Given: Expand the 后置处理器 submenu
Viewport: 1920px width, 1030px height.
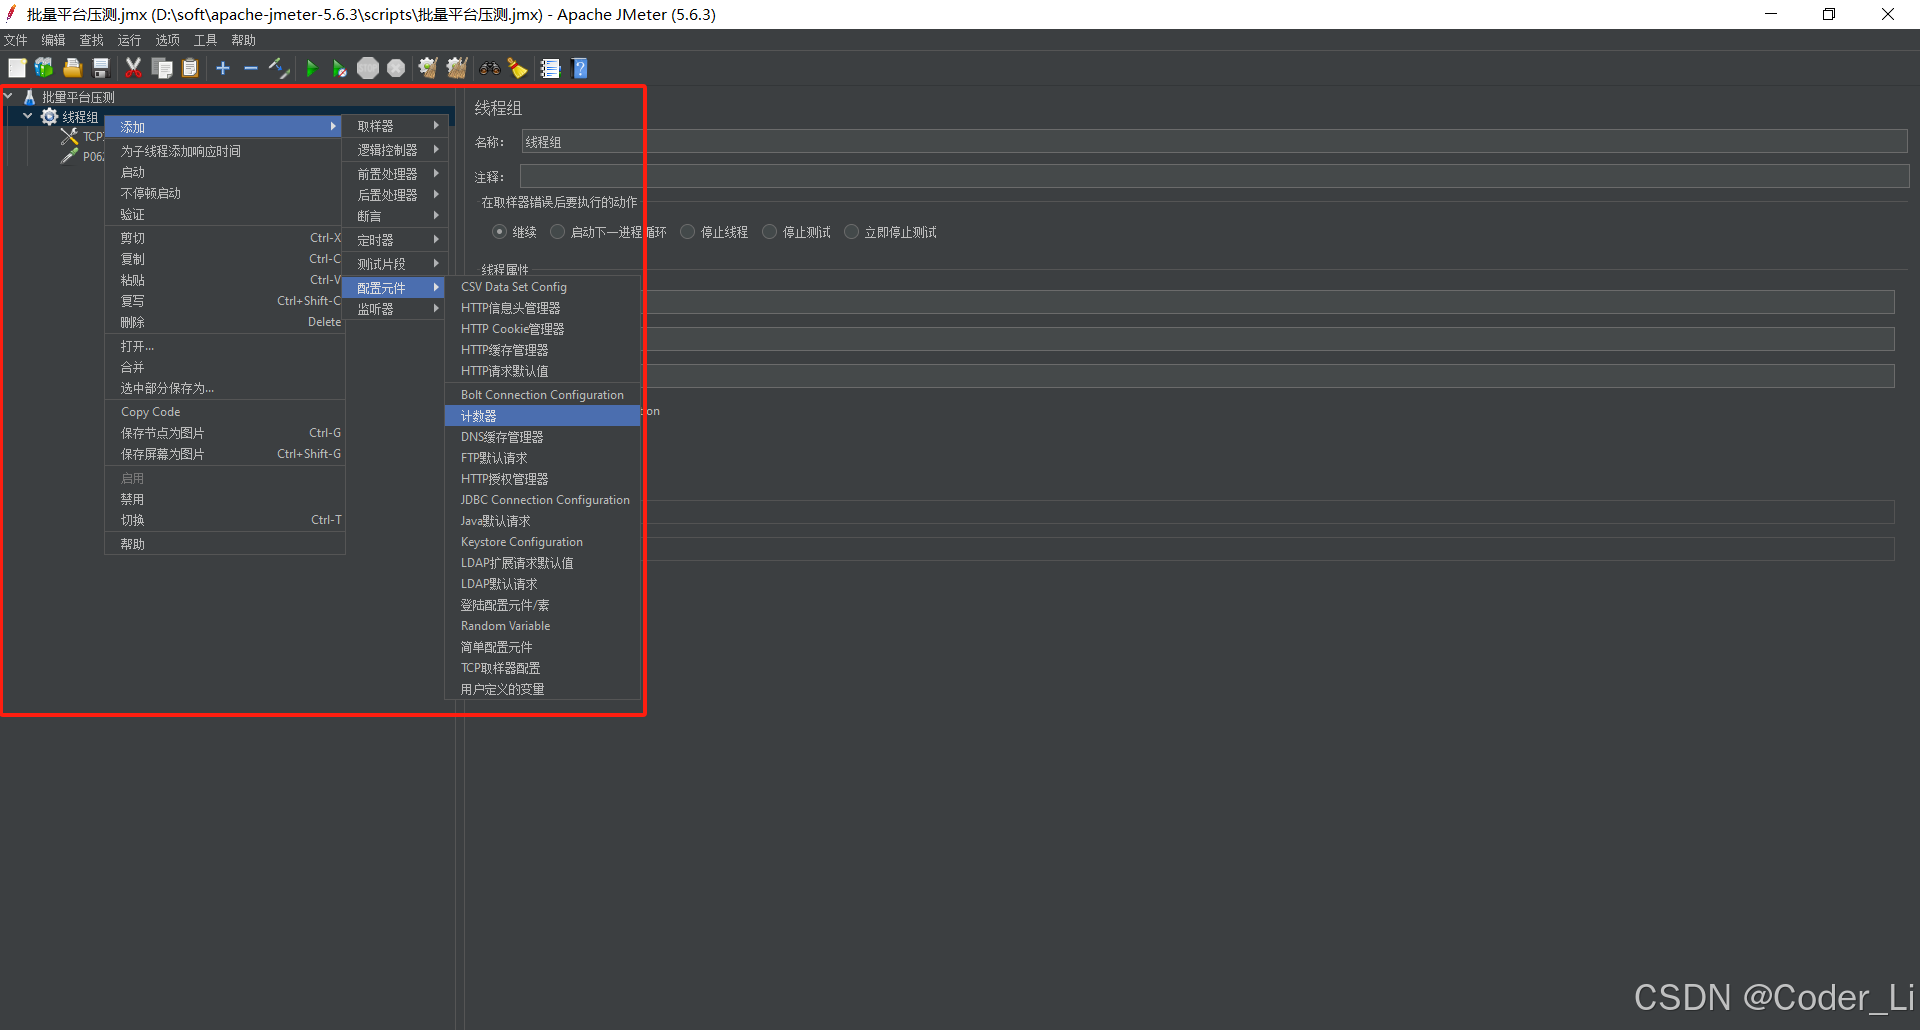Looking at the screenshot, I should 395,195.
